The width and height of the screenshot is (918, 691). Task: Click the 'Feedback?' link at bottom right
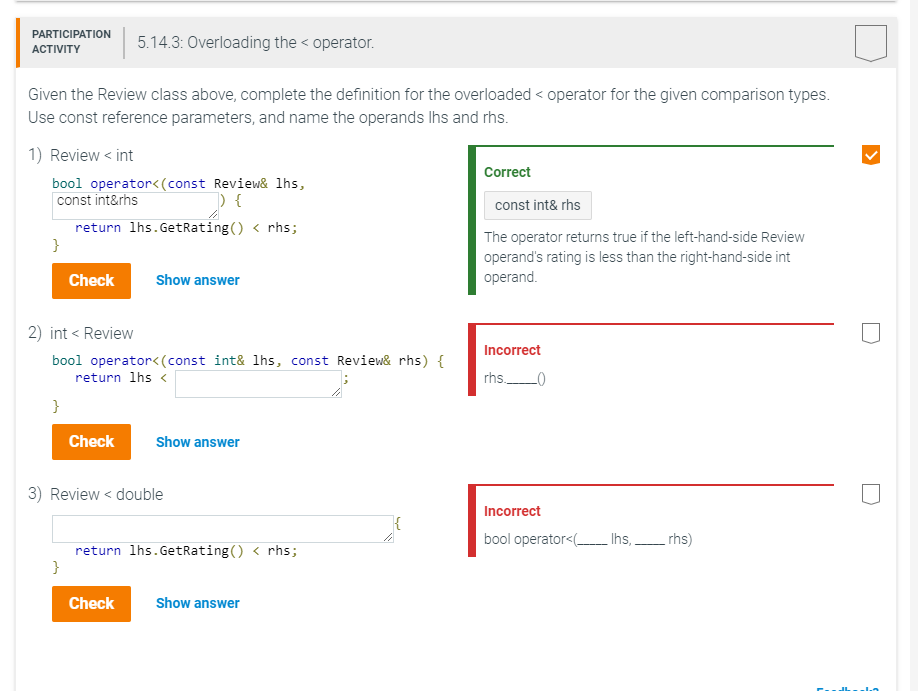pyautogui.click(x=847, y=688)
